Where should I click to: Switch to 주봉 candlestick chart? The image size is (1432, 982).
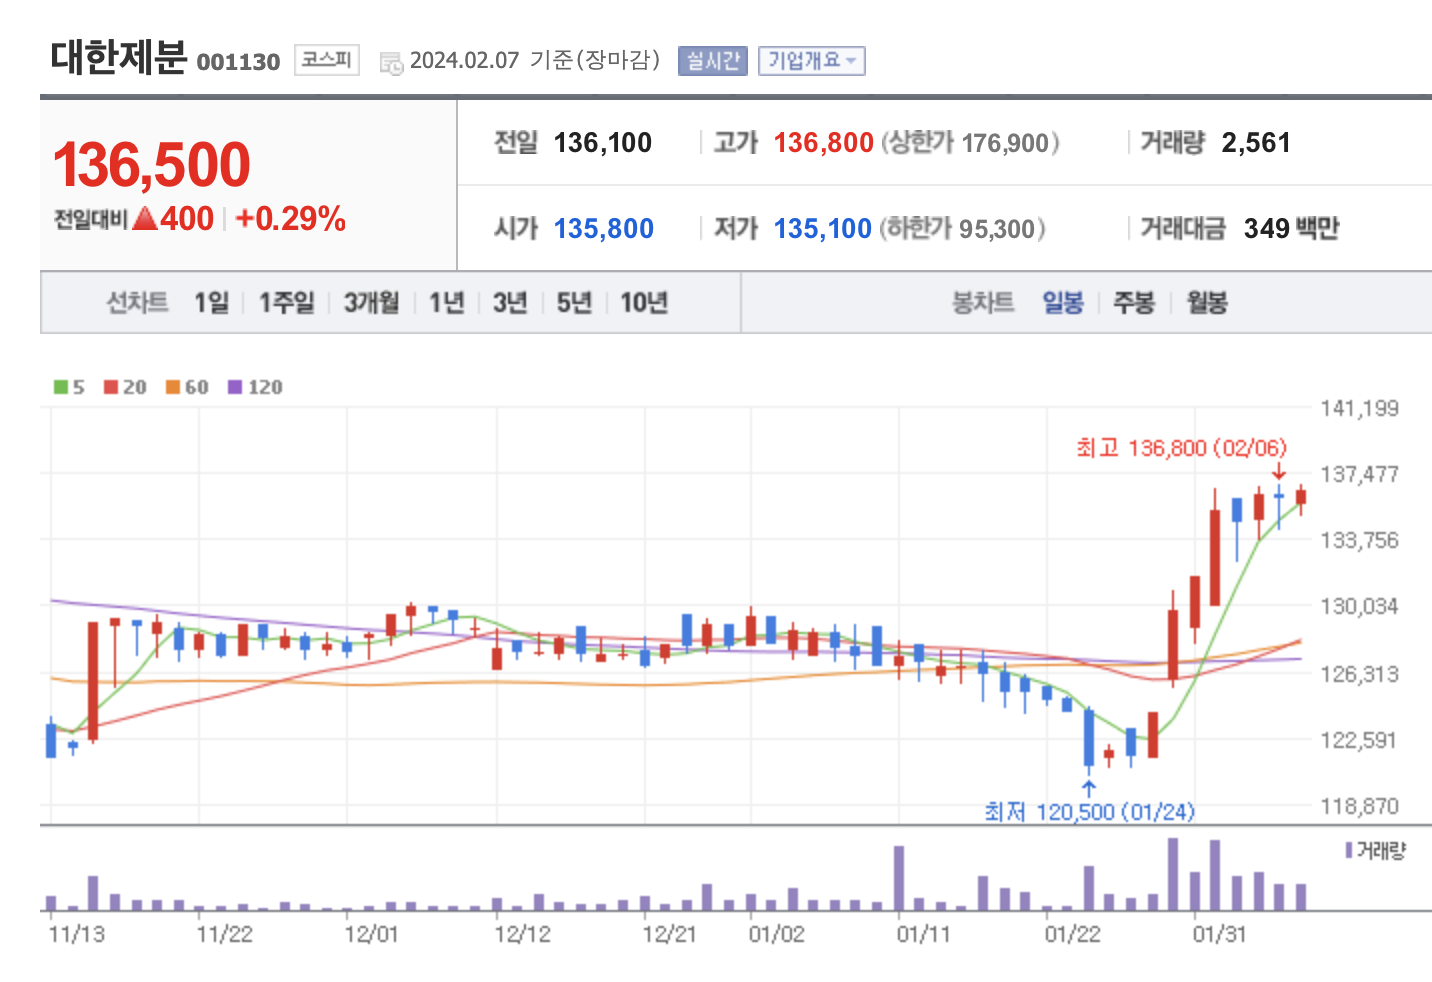pyautogui.click(x=1134, y=302)
